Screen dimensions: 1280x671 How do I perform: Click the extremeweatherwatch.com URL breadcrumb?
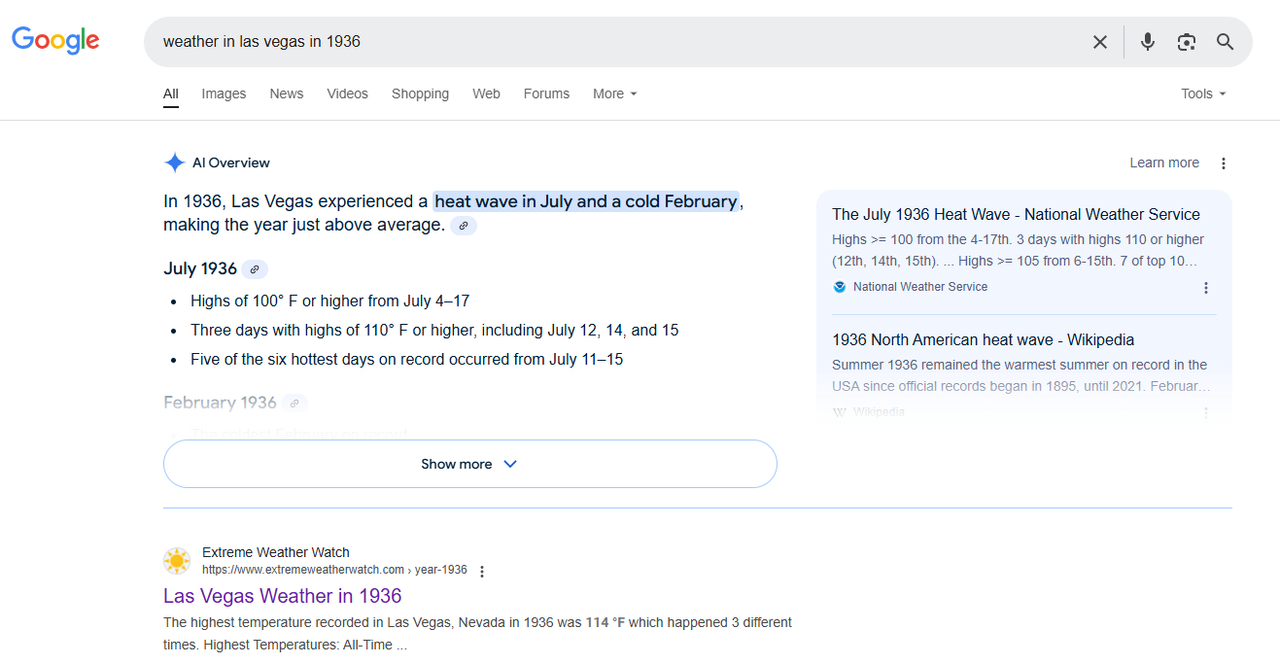click(334, 570)
